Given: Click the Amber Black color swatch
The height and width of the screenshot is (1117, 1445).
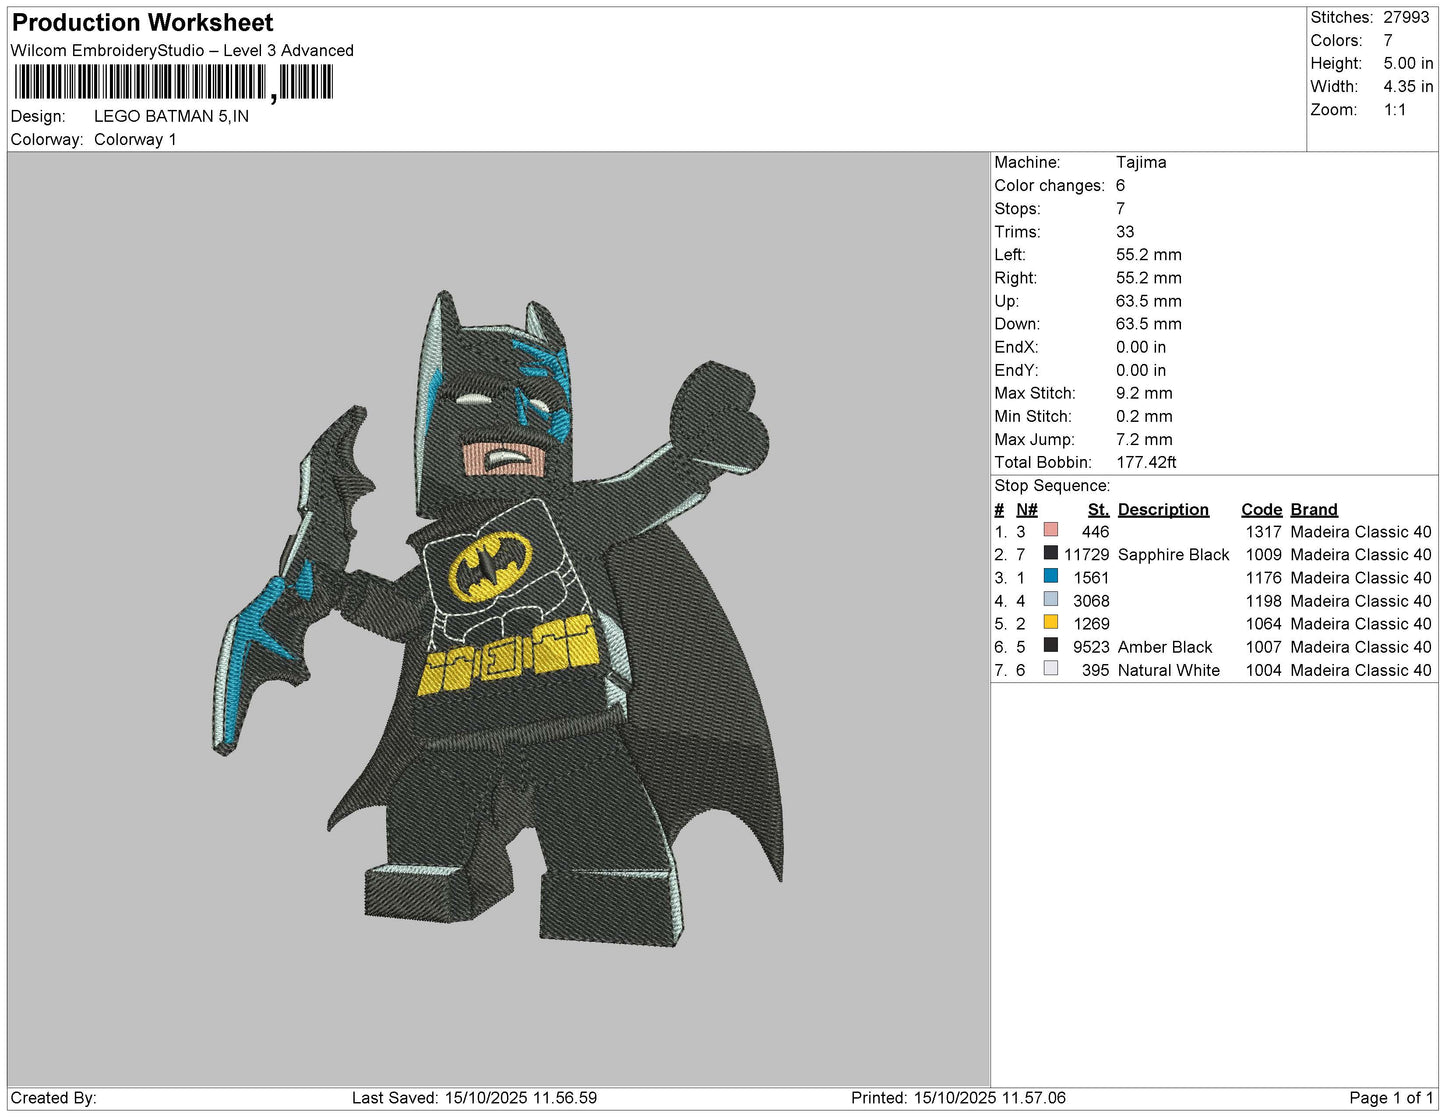Looking at the screenshot, I should click(1050, 645).
